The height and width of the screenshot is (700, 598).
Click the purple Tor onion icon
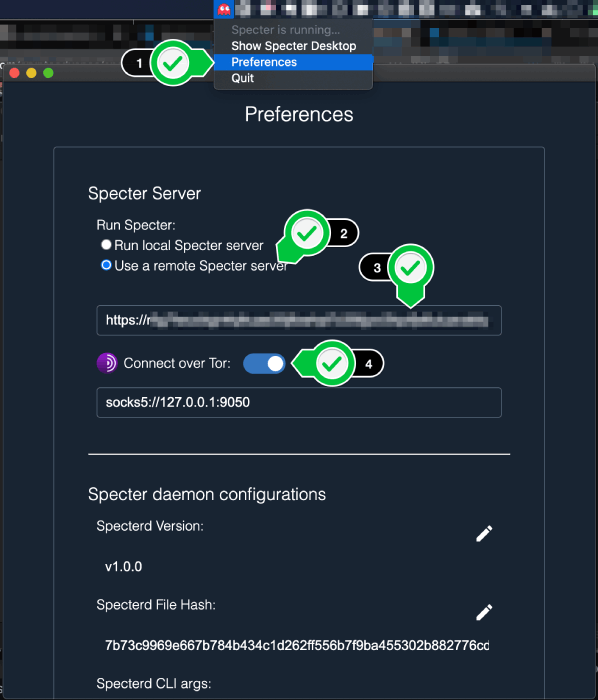click(x=107, y=363)
